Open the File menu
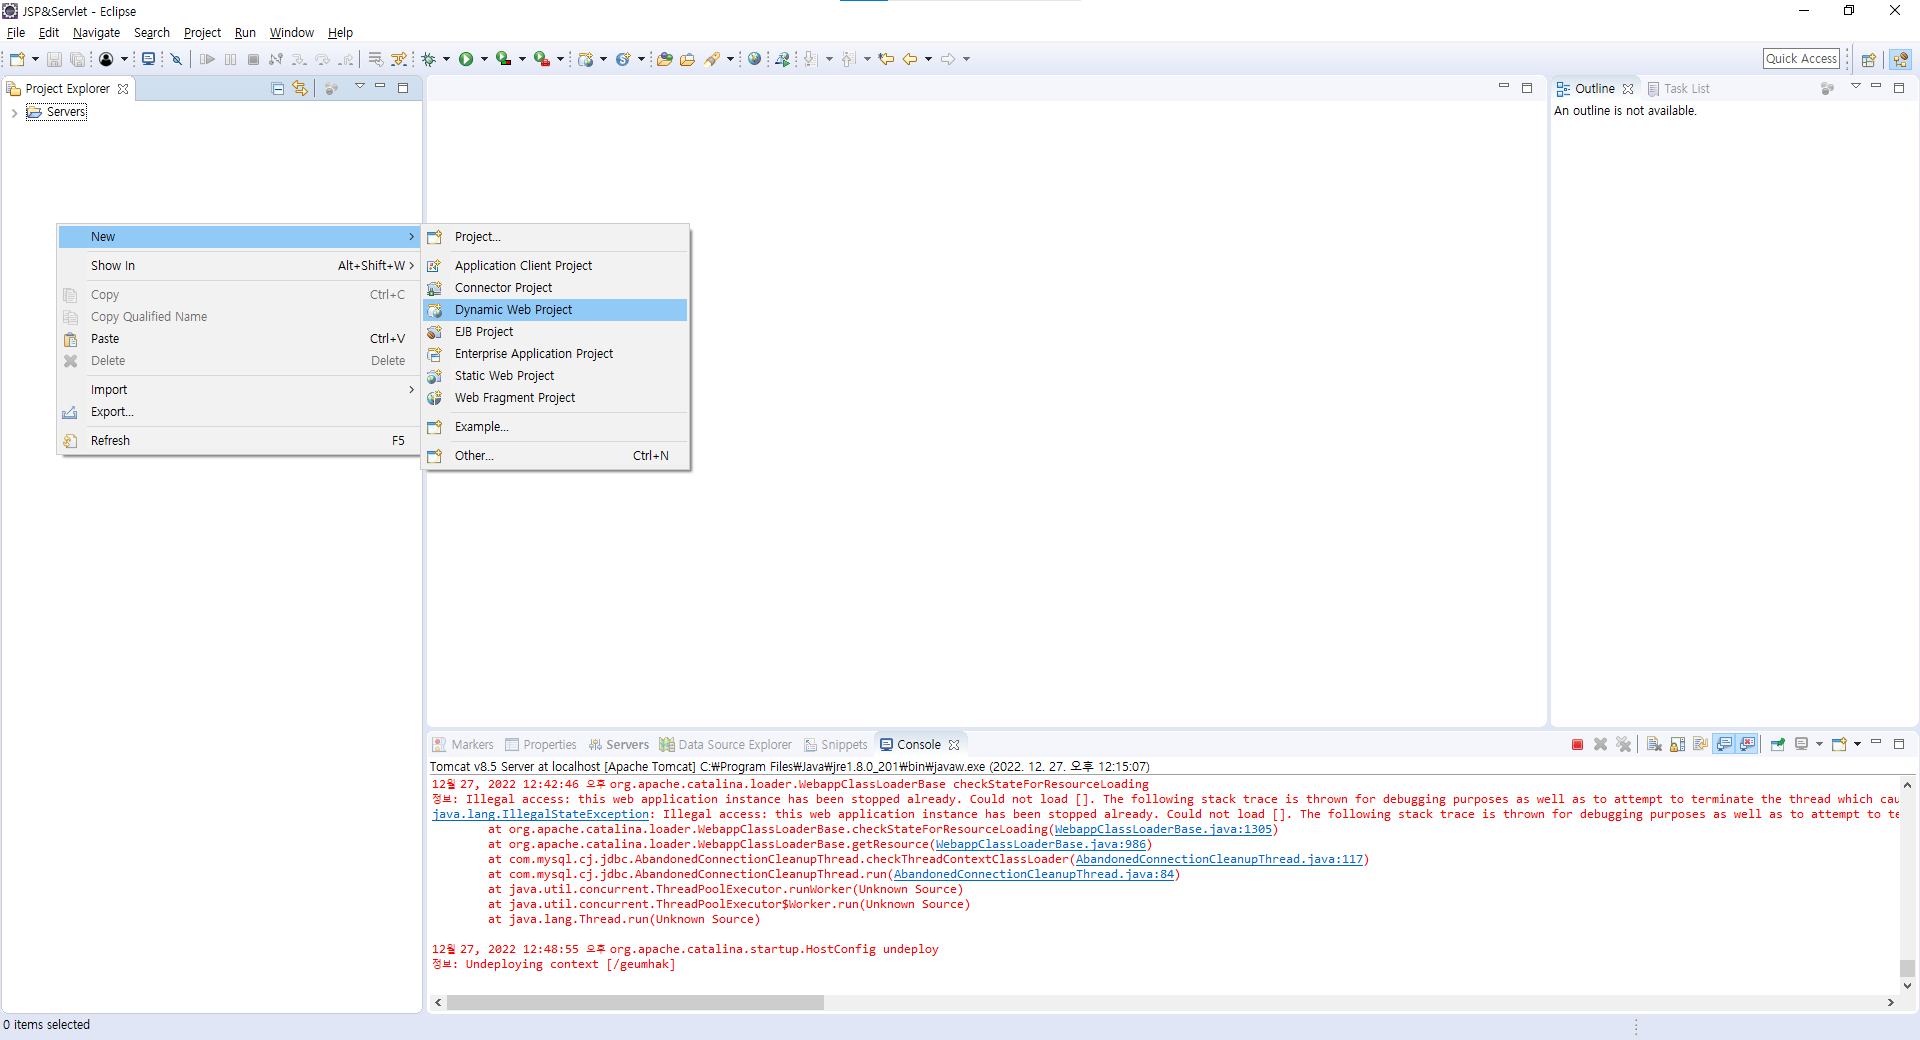 tap(16, 33)
